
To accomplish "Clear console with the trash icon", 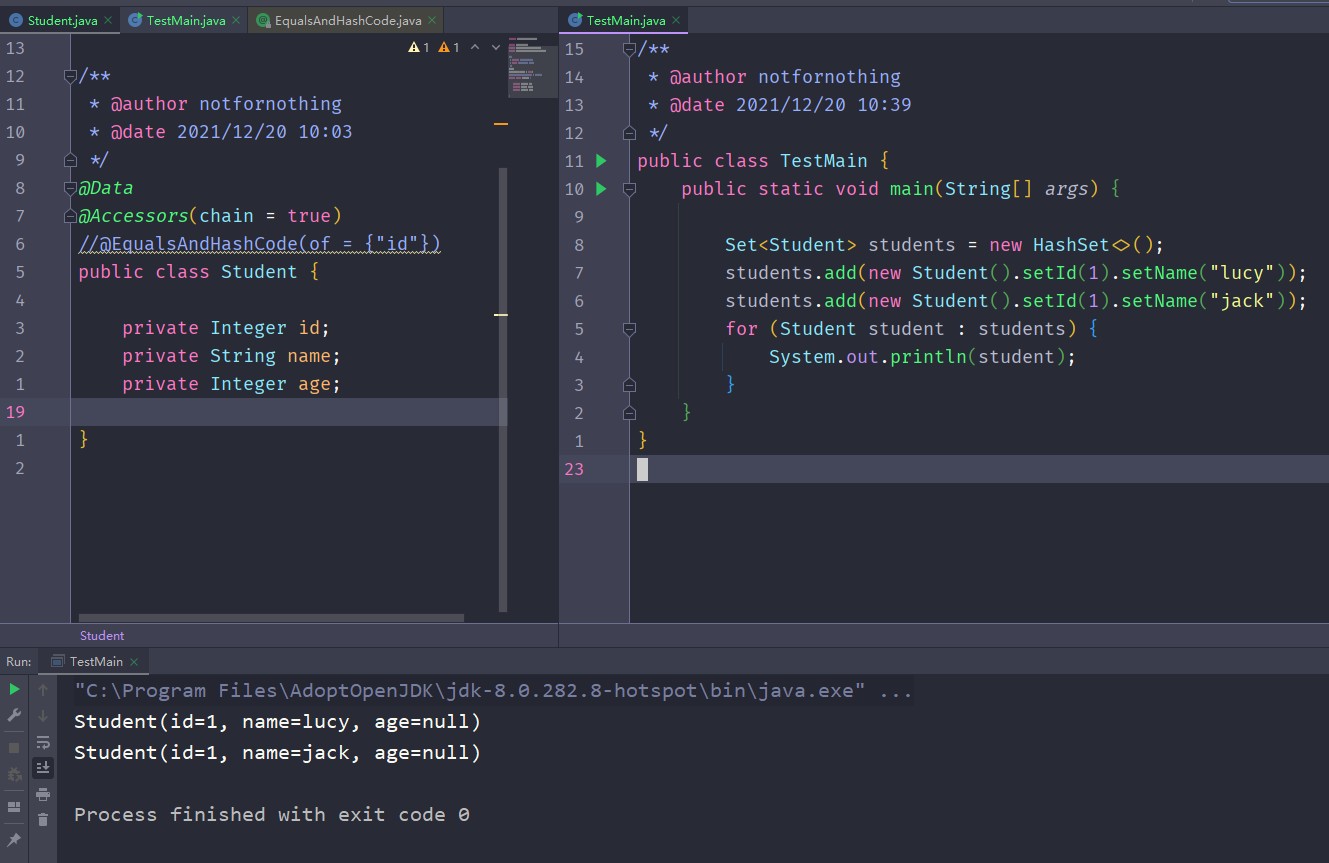I will [x=43, y=820].
